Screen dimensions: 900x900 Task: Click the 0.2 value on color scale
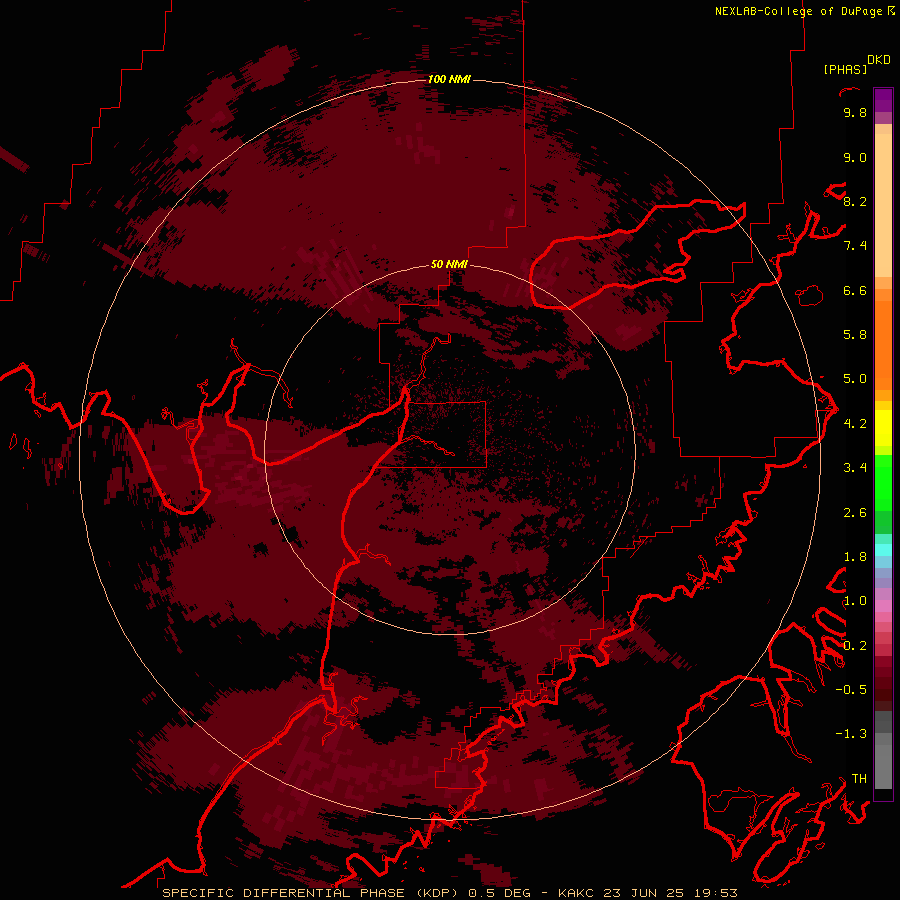pos(855,646)
